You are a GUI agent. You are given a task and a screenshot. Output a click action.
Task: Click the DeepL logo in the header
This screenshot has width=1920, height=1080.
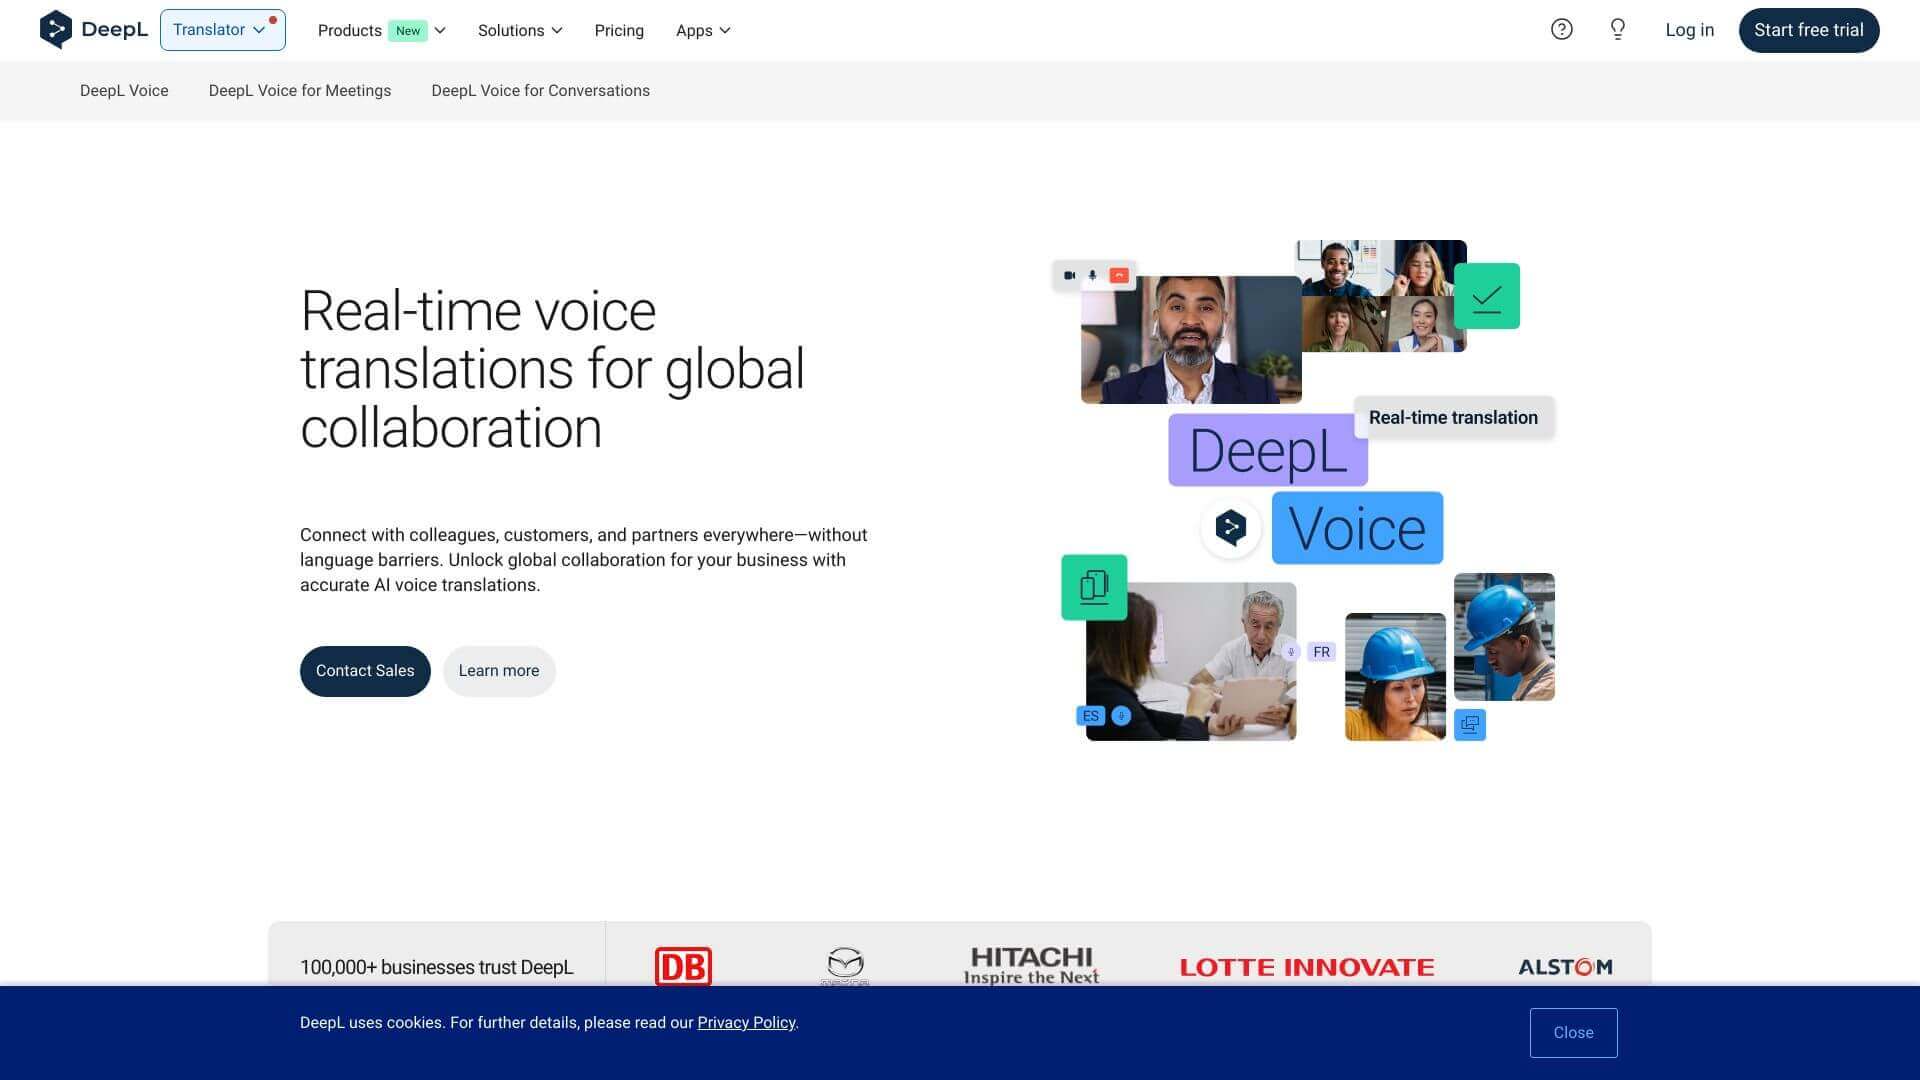(94, 29)
